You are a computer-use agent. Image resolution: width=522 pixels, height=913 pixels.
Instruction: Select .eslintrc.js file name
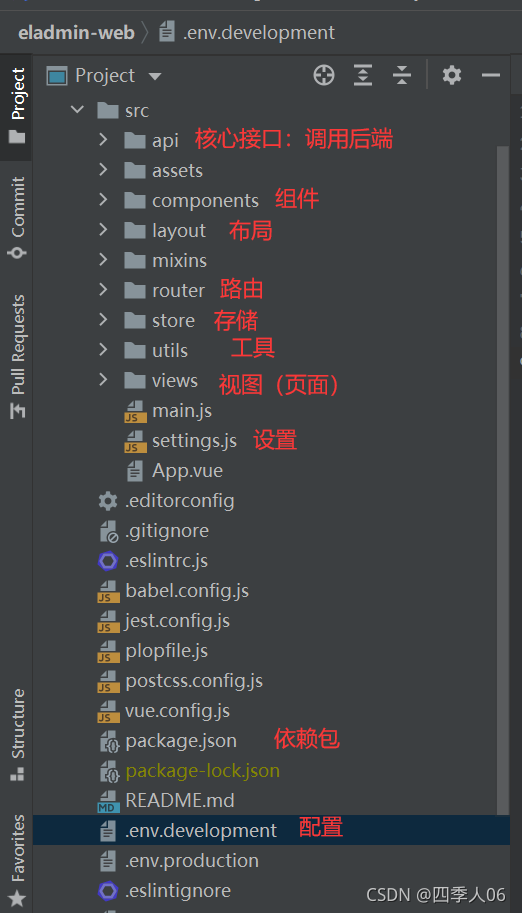click(x=167, y=561)
